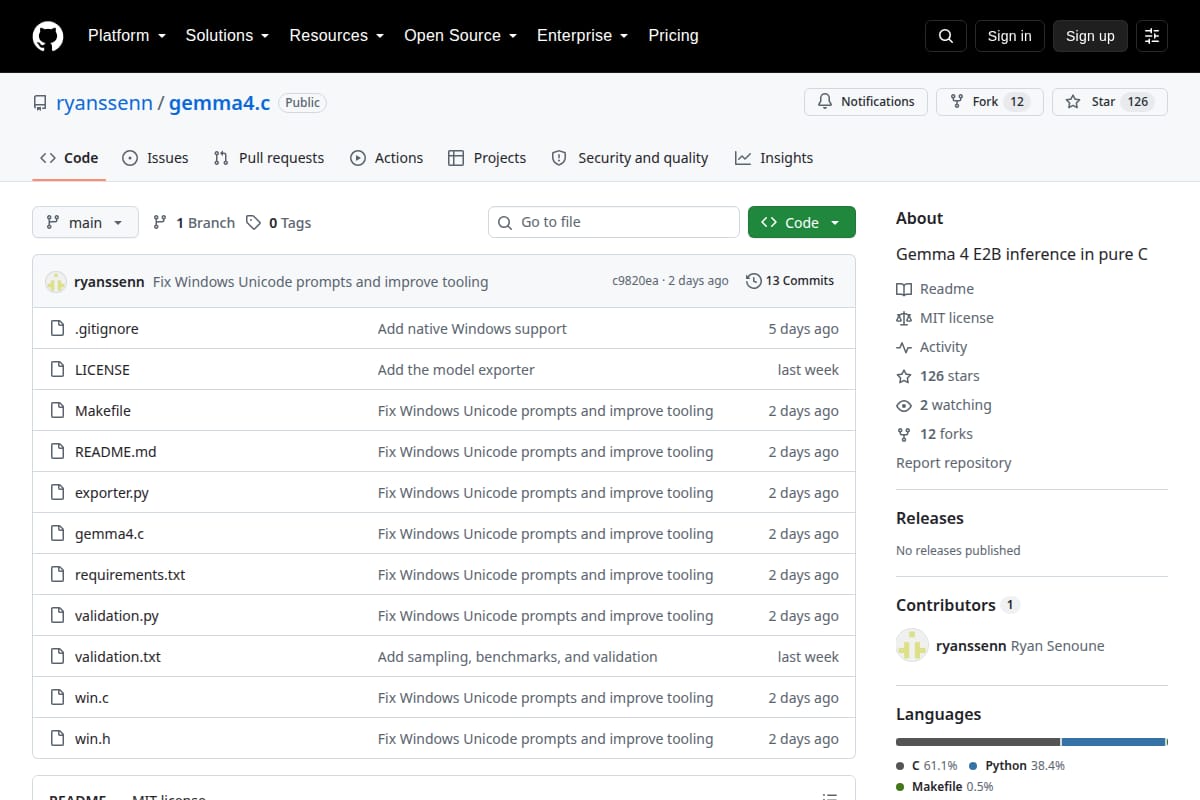Click the tag icon next to 0 Tags
1200x800 pixels.
click(x=254, y=222)
